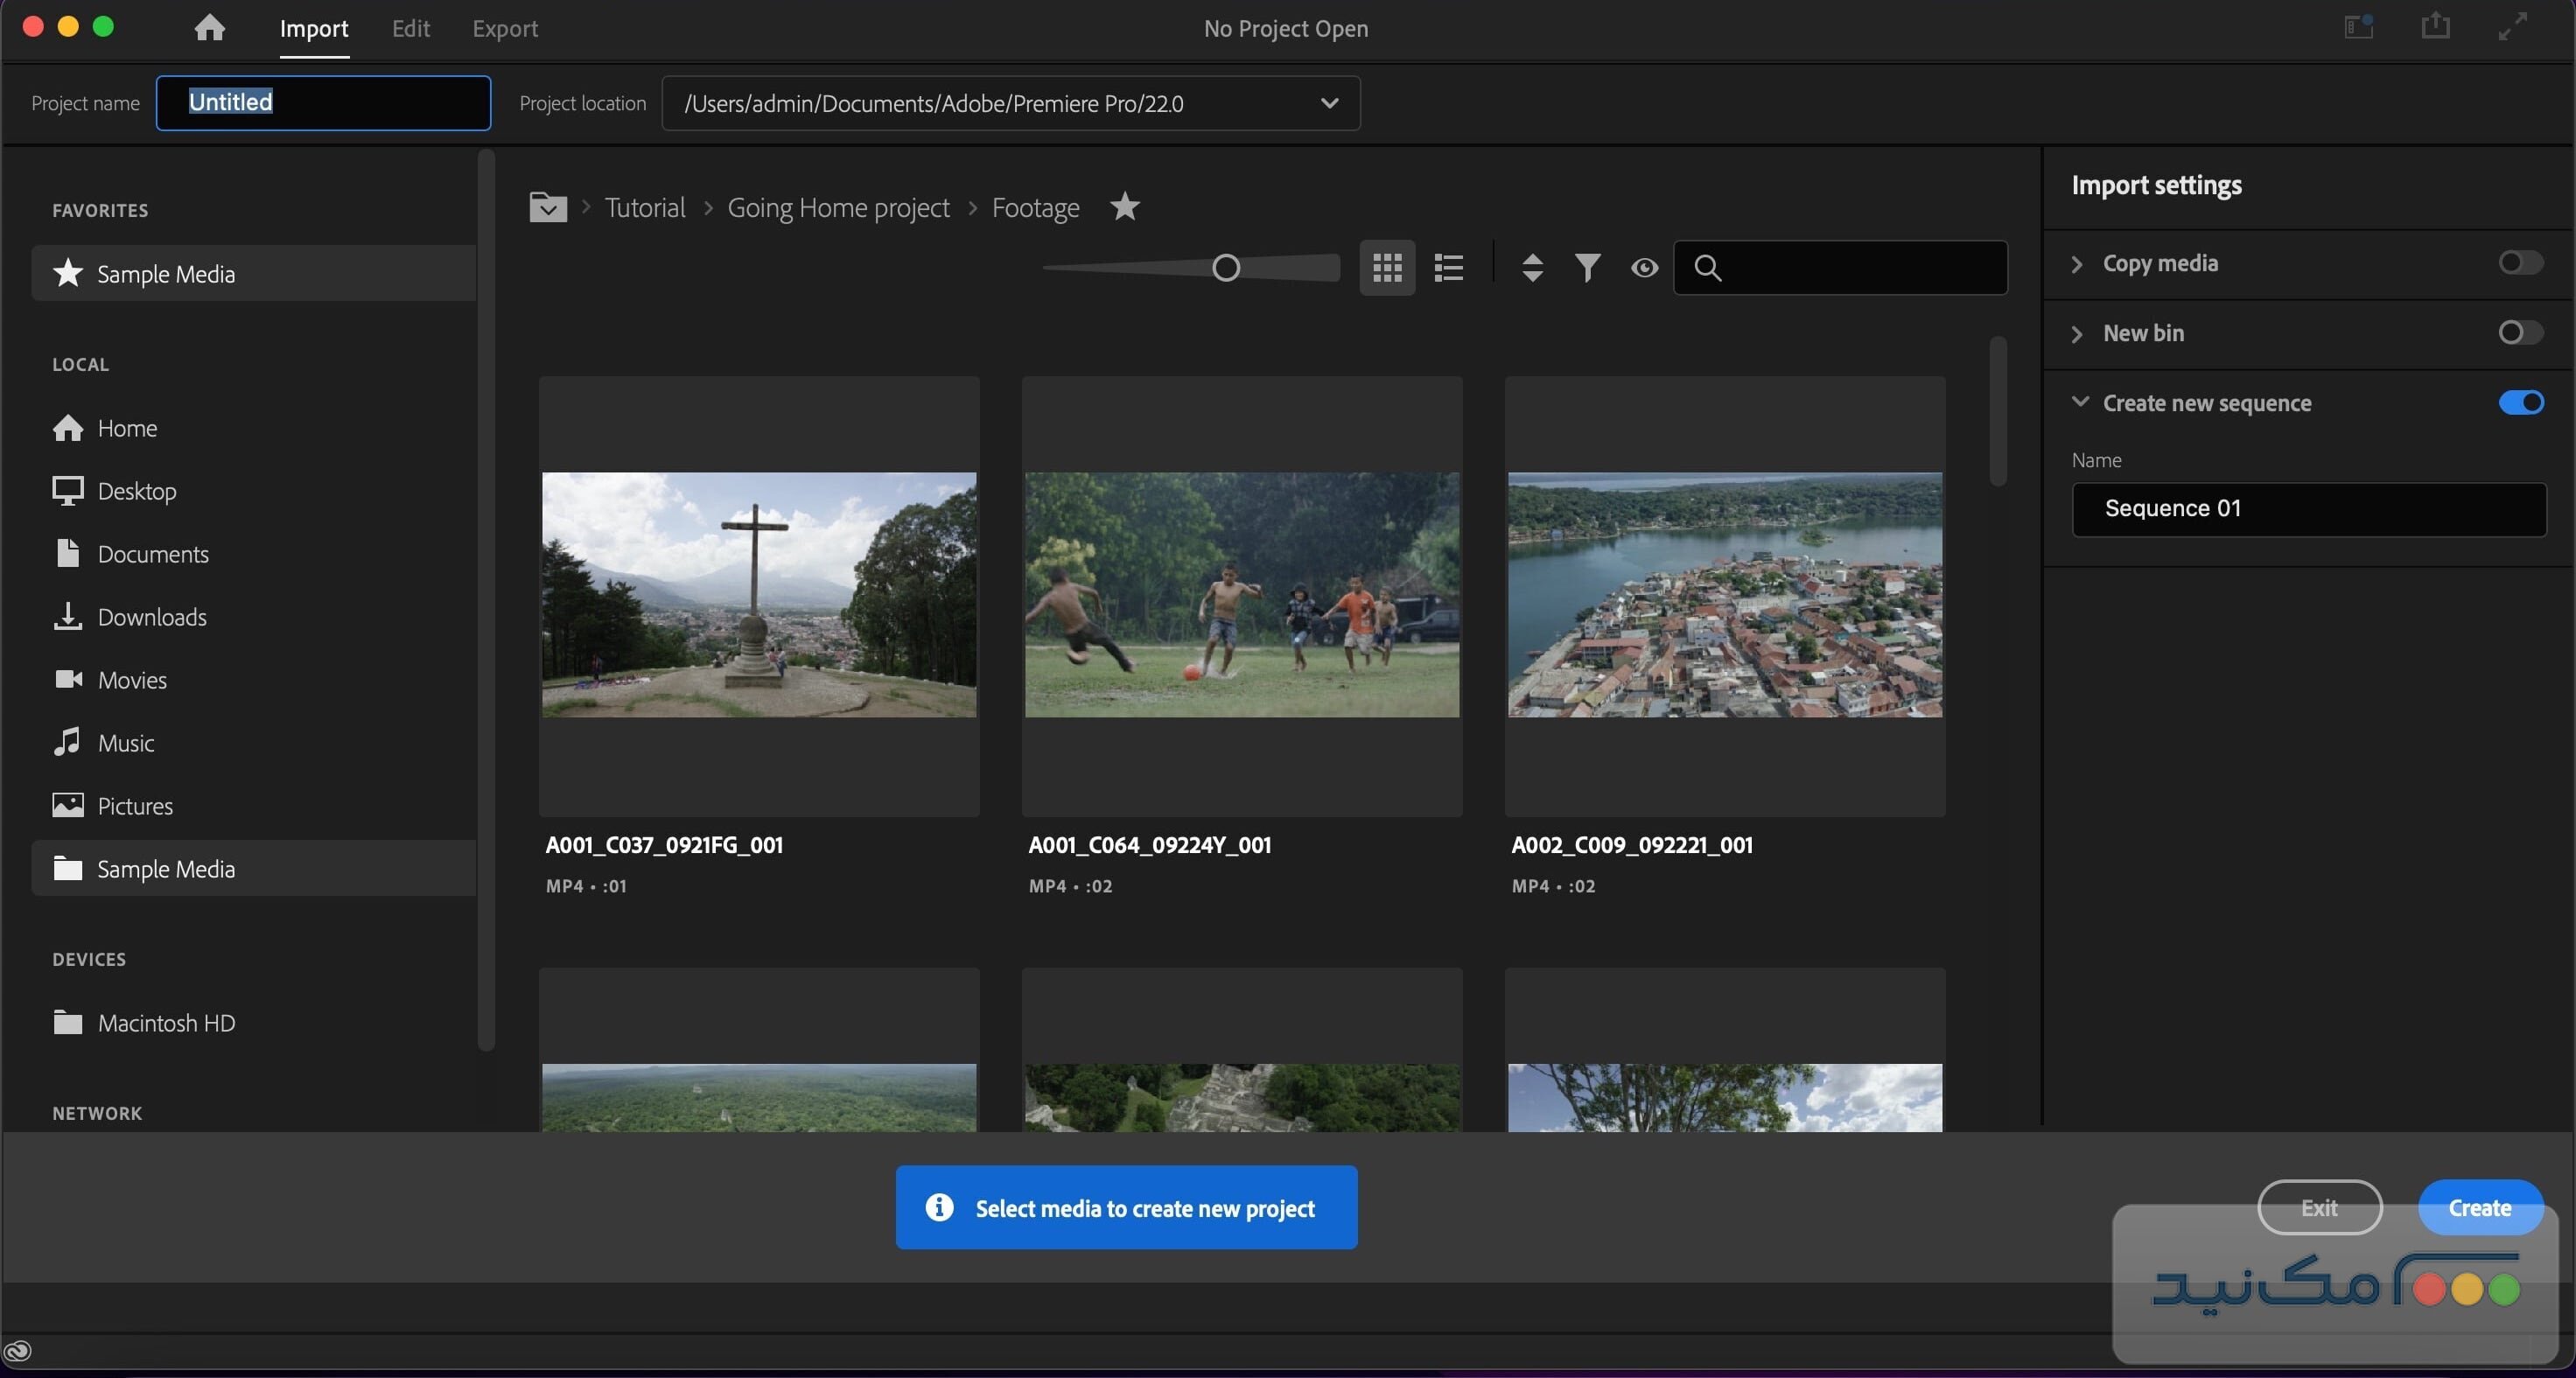Switch to grid view layout

click(1388, 267)
